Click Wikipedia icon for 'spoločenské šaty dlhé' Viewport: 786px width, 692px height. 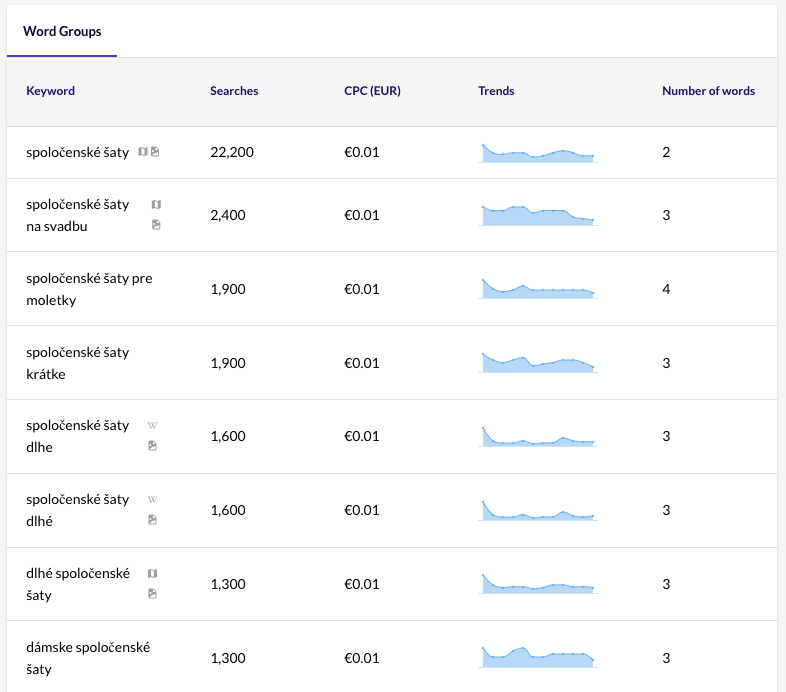[152, 499]
